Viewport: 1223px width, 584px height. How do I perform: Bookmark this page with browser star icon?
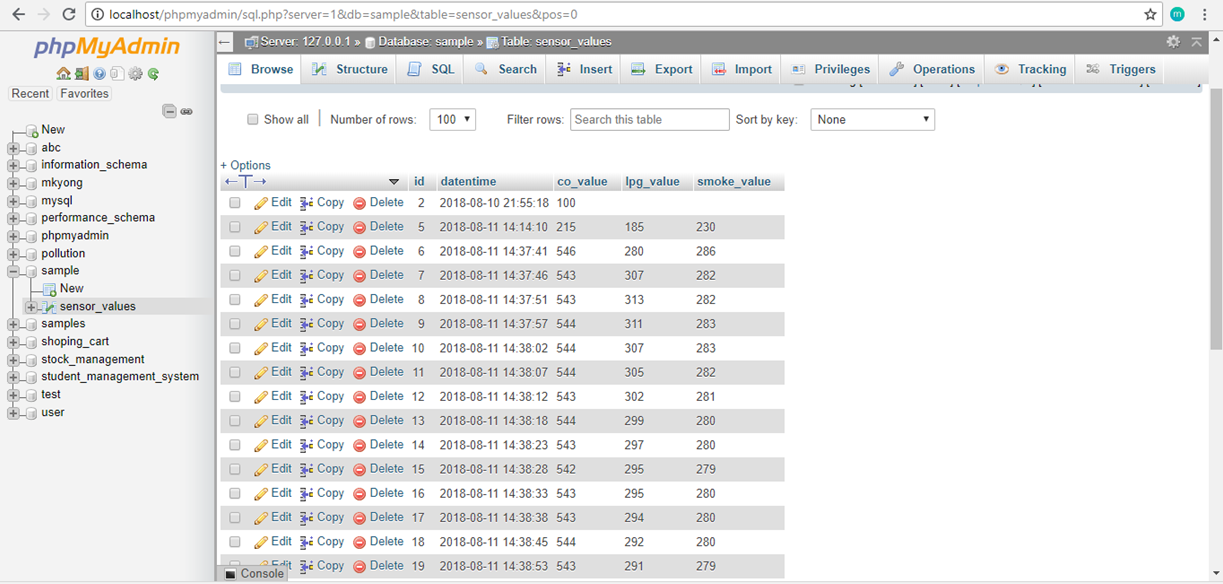pyautogui.click(x=1150, y=14)
